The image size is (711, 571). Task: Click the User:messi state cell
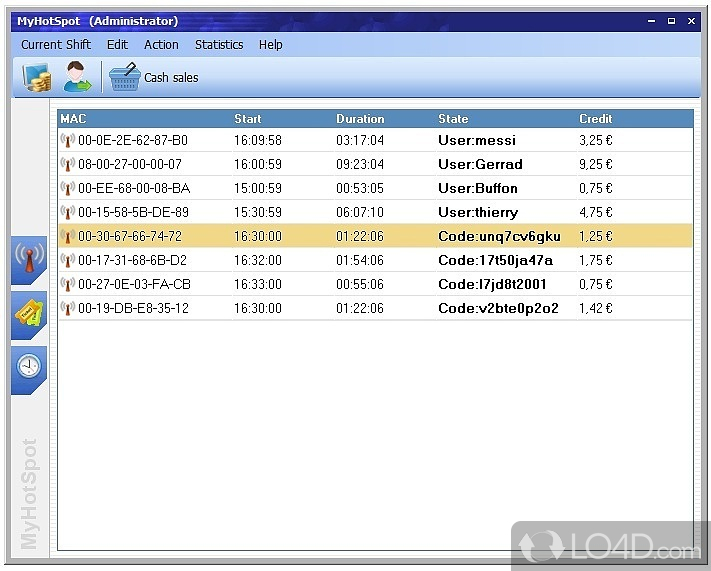(477, 140)
